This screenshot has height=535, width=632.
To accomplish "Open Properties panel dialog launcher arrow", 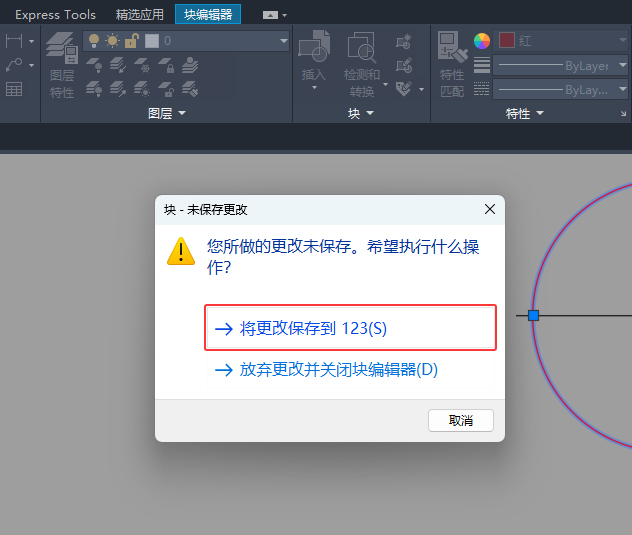I will click(624, 114).
